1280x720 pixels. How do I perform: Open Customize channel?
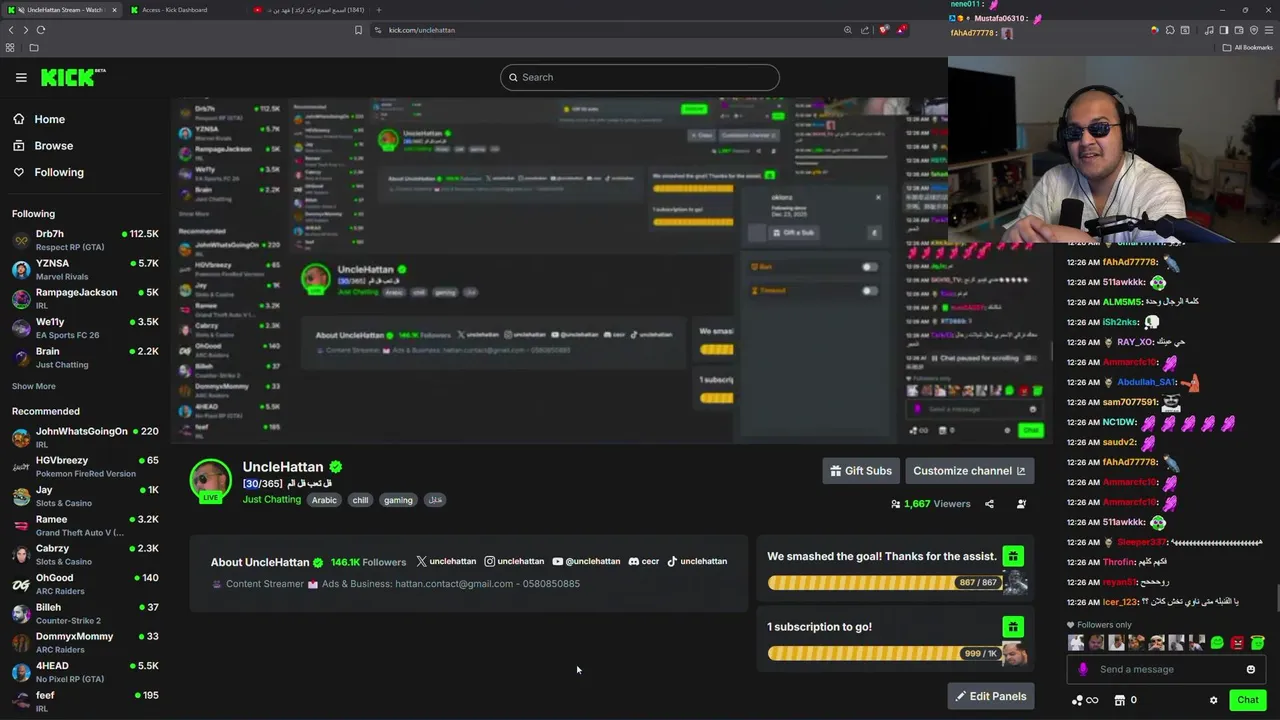coord(969,471)
